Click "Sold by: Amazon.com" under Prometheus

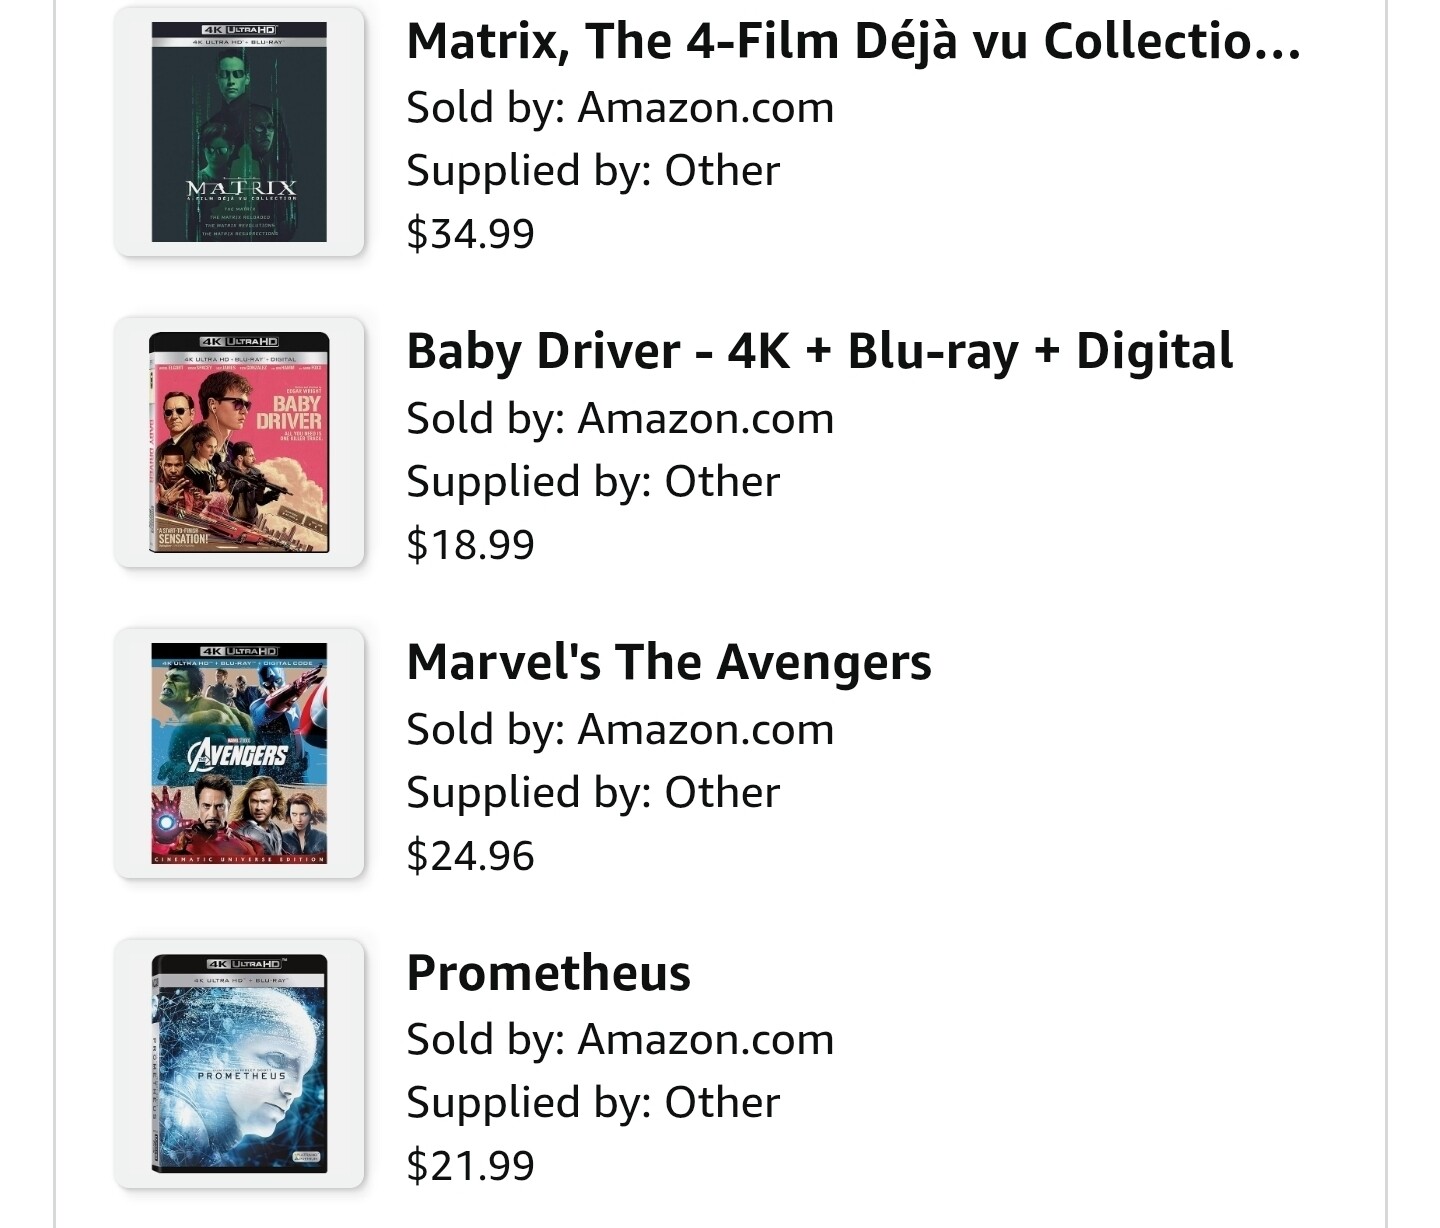pyautogui.click(x=620, y=1040)
